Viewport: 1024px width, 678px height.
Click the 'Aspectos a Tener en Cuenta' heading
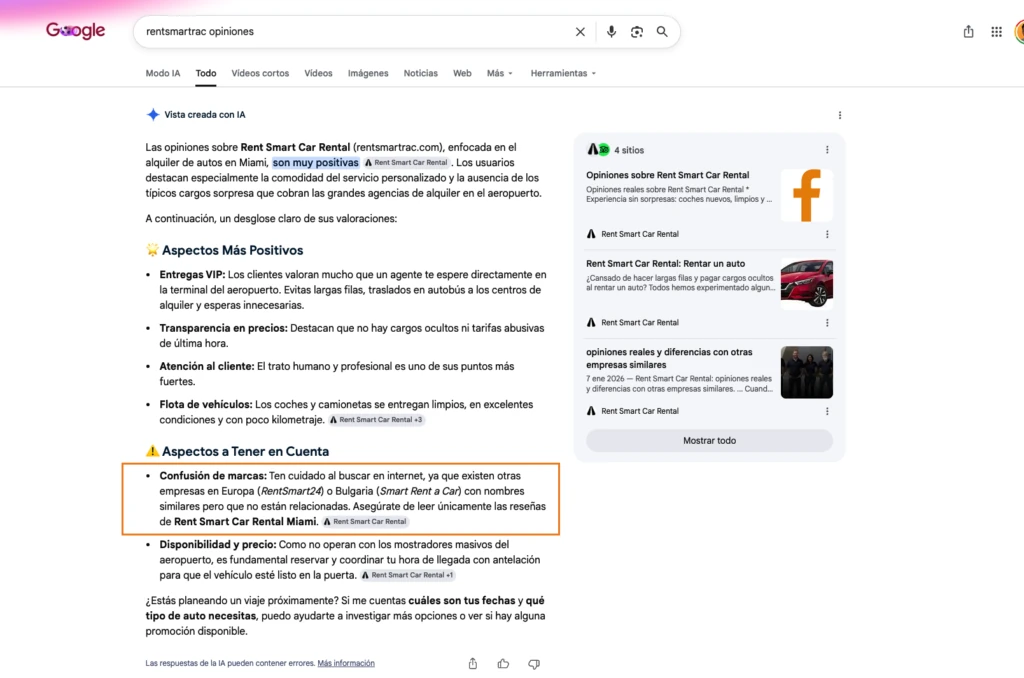click(x=246, y=451)
